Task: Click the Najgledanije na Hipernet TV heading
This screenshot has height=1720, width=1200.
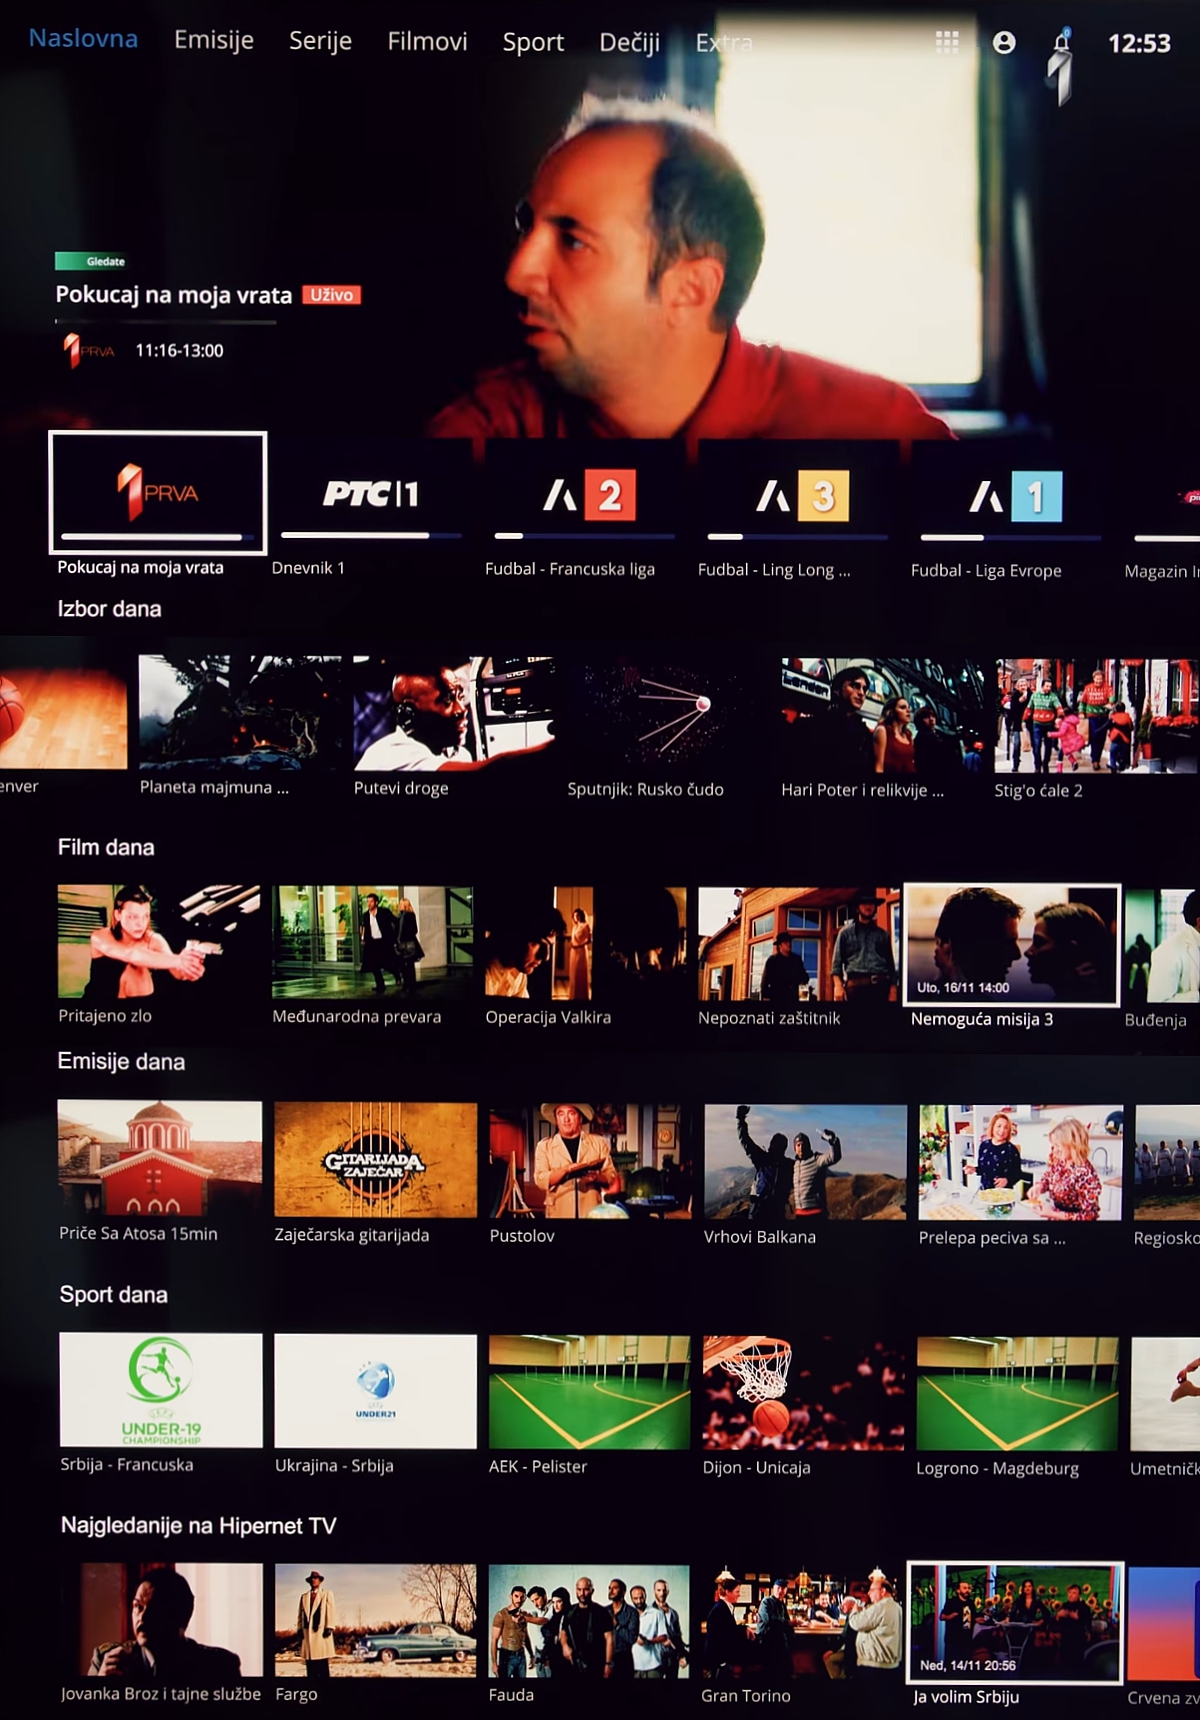Action: coord(198,1525)
